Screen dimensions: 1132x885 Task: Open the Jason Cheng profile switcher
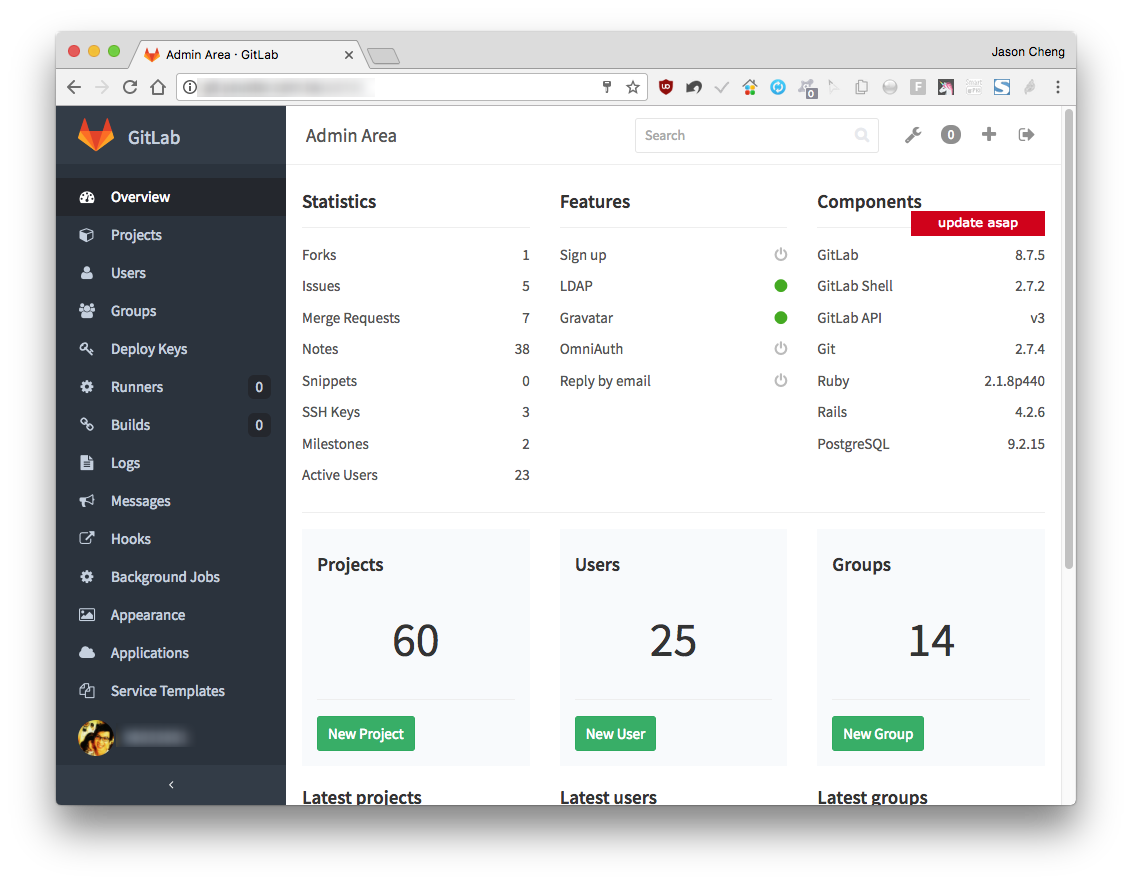pos(1027,52)
